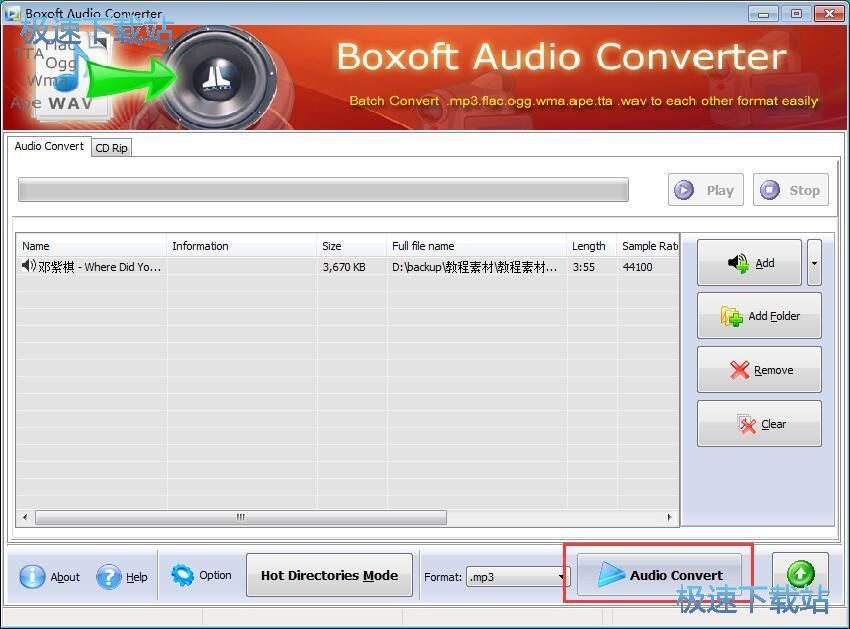Click the Add Folder icon button
The width and height of the screenshot is (850, 629).
(732, 316)
